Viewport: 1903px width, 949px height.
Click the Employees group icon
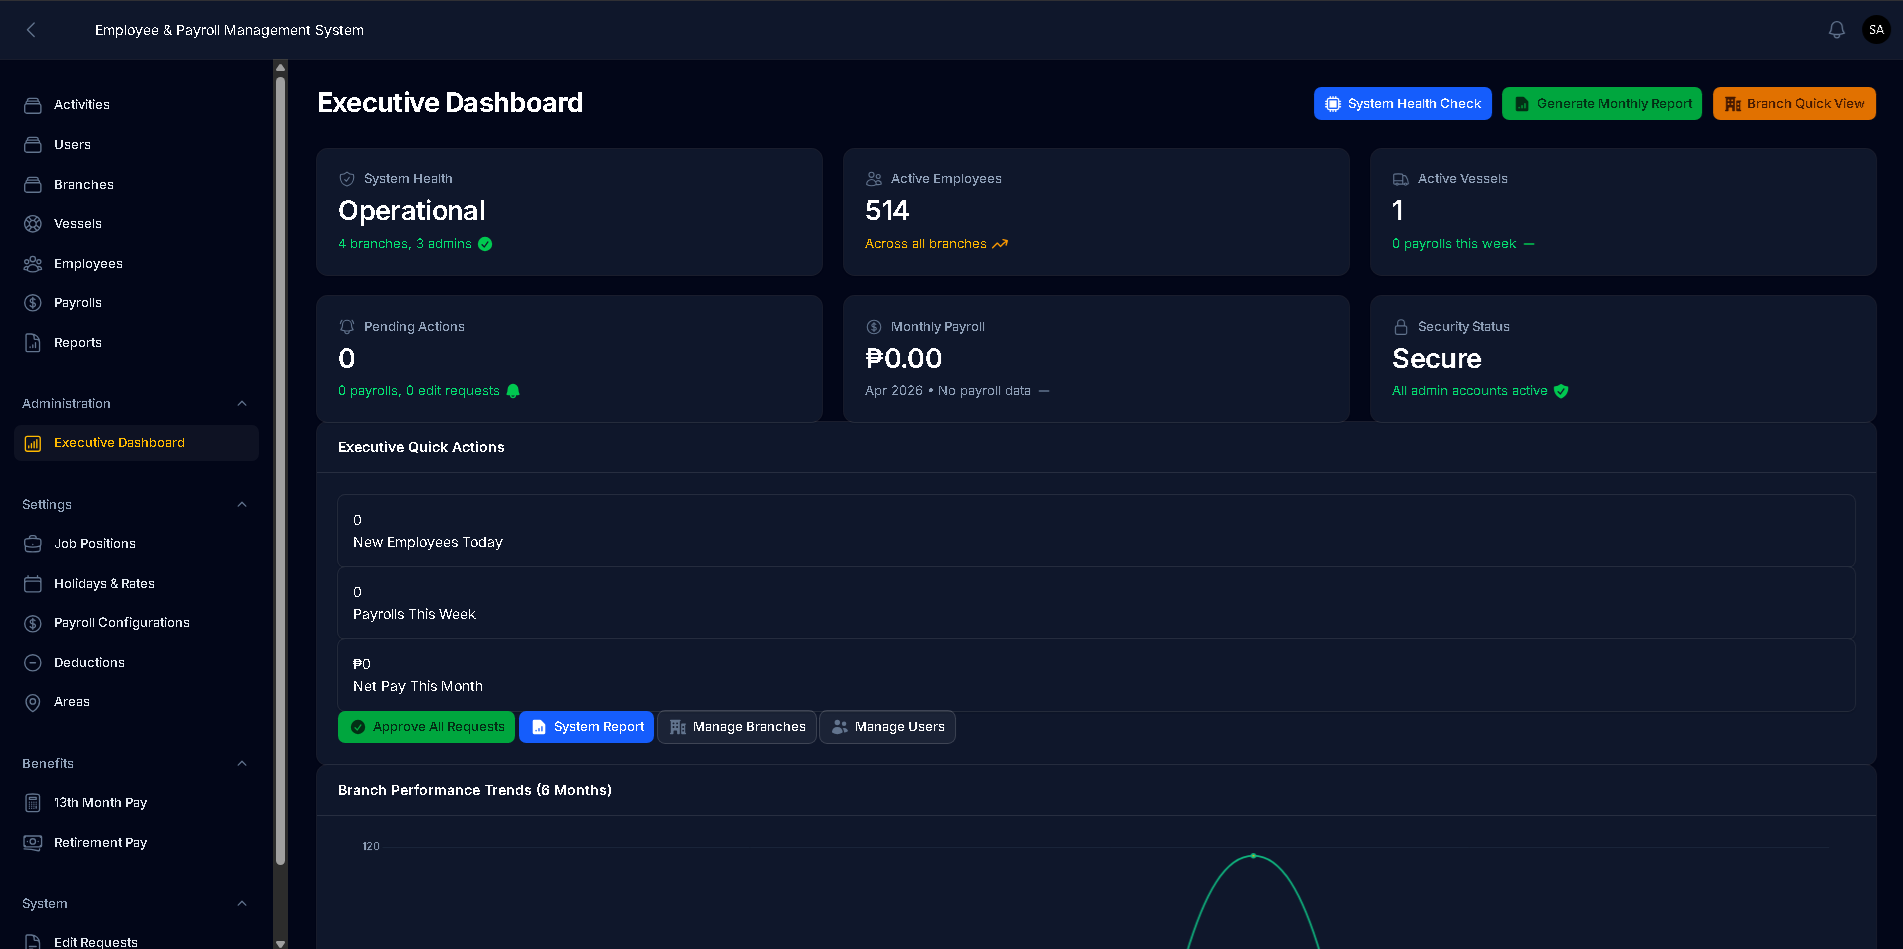tap(33, 264)
